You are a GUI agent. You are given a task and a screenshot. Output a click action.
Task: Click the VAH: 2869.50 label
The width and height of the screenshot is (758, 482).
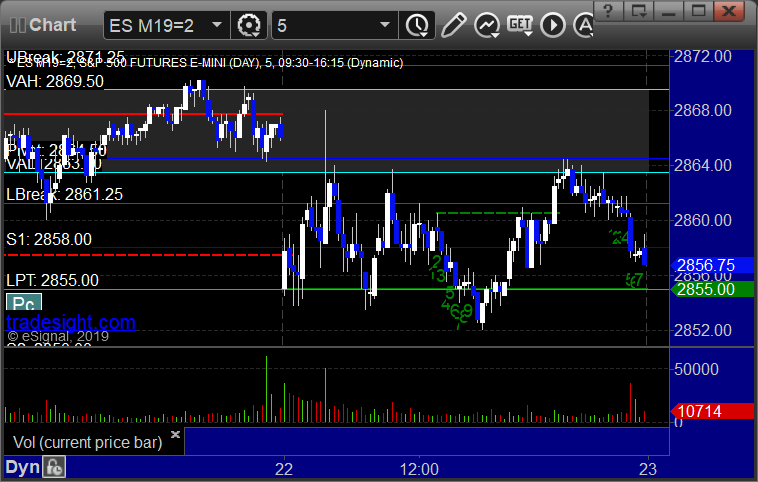tap(55, 81)
